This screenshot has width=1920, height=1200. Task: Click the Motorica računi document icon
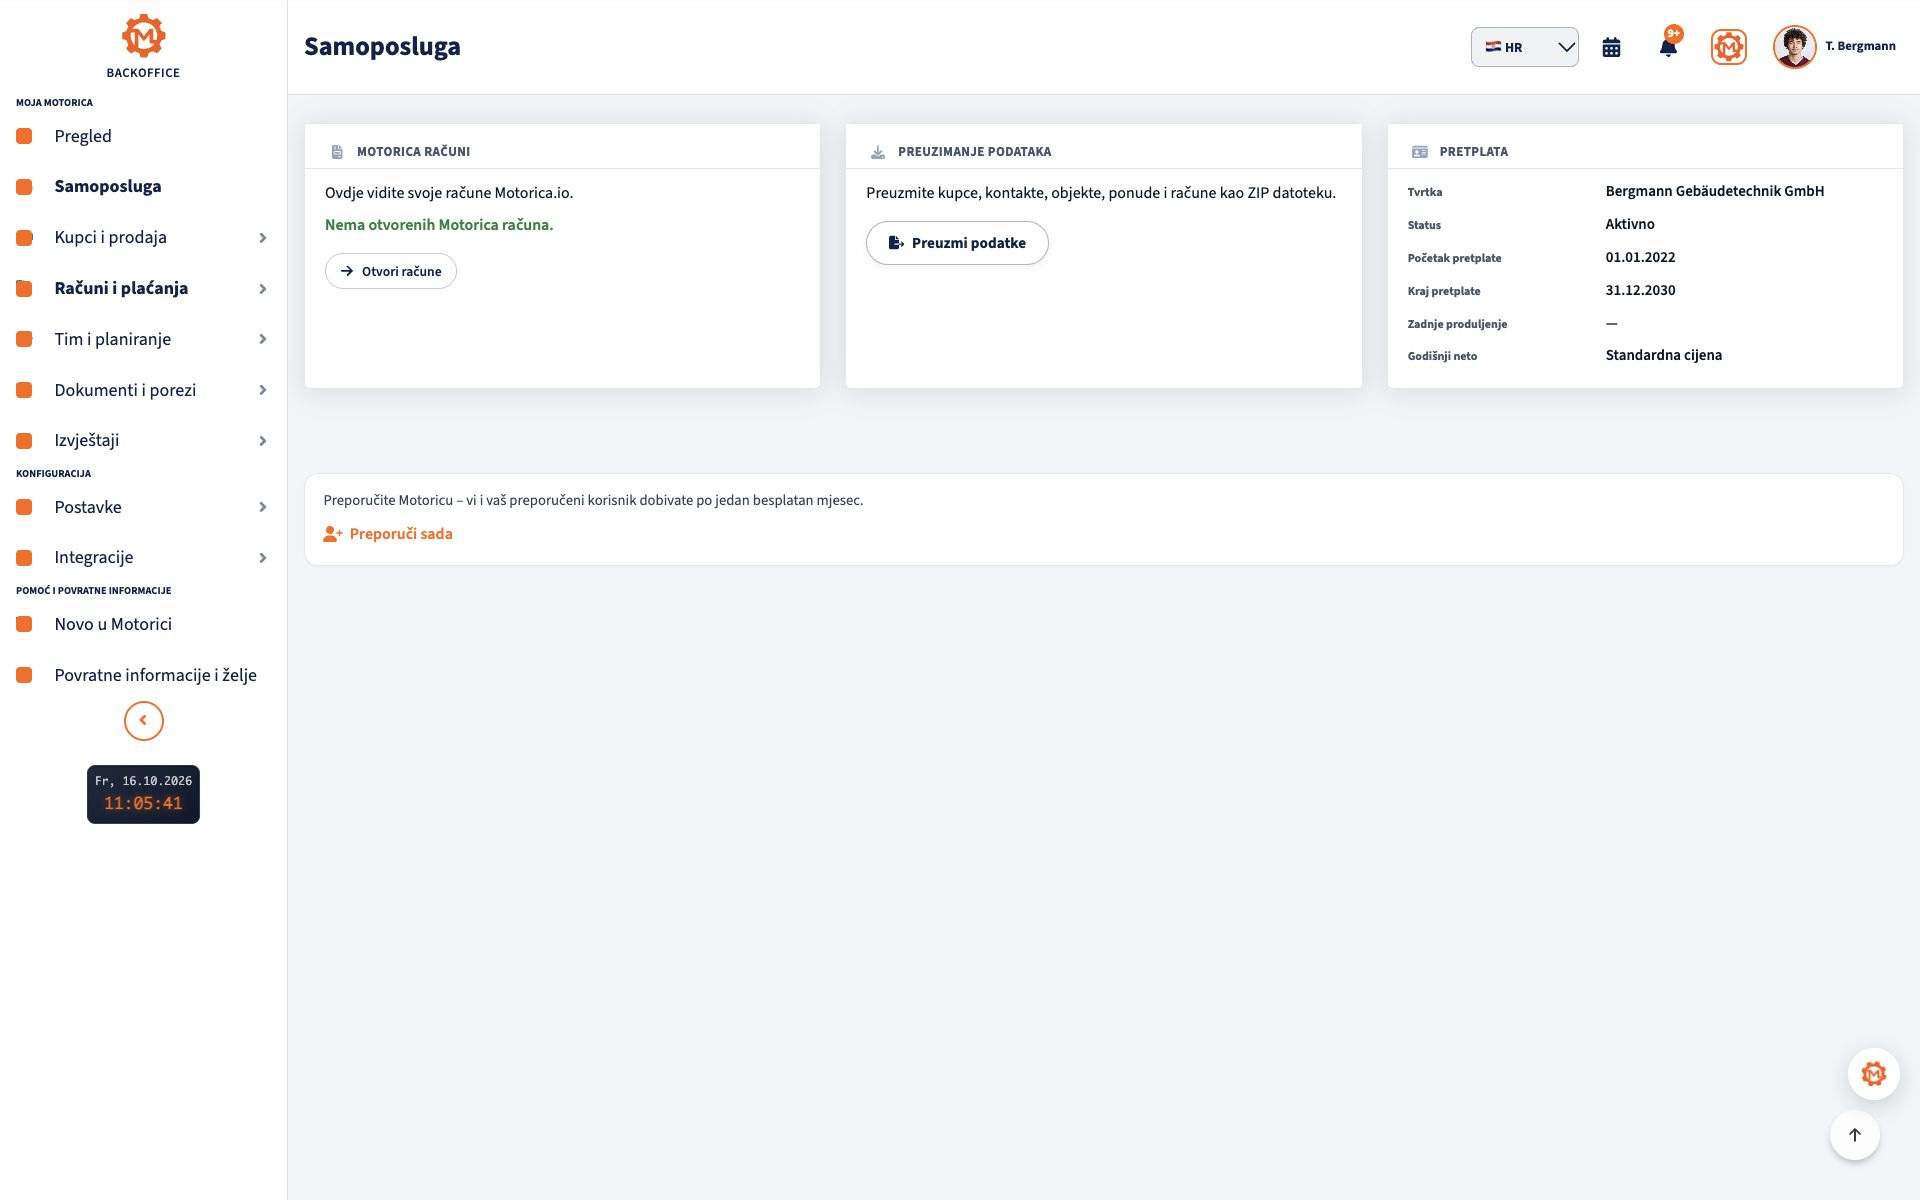tap(337, 152)
